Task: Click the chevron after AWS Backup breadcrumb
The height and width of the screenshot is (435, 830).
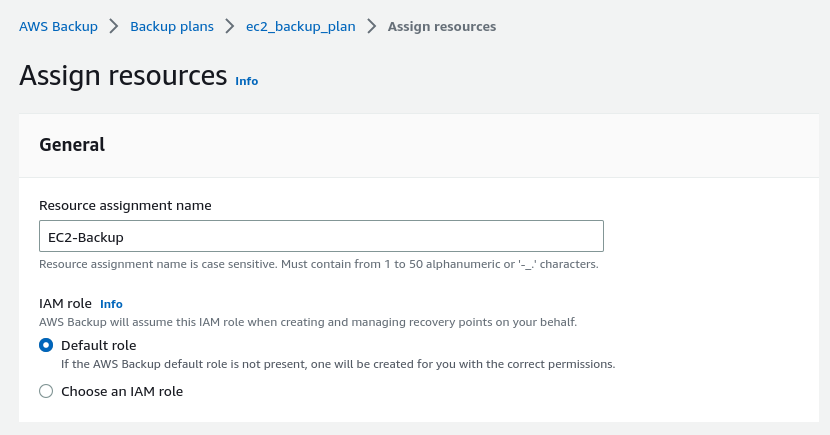Action: click(114, 26)
